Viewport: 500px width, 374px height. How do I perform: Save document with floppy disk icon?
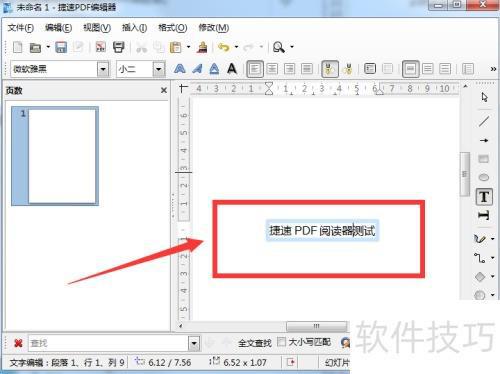[x=61, y=47]
